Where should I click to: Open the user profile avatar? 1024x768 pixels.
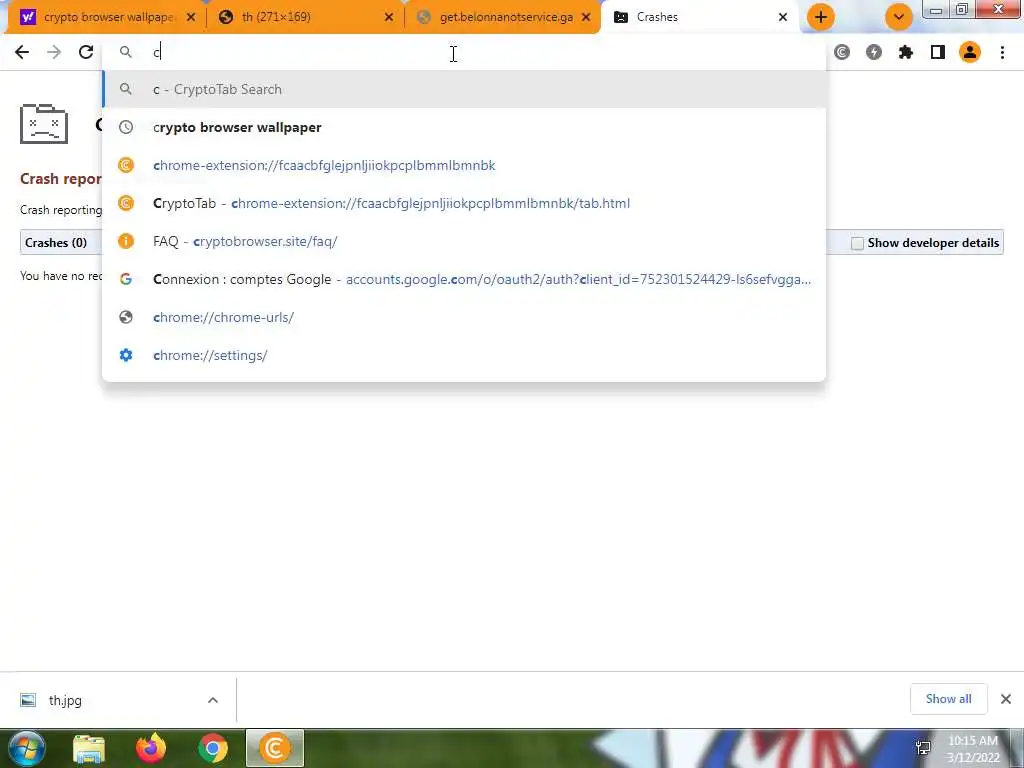tap(970, 52)
